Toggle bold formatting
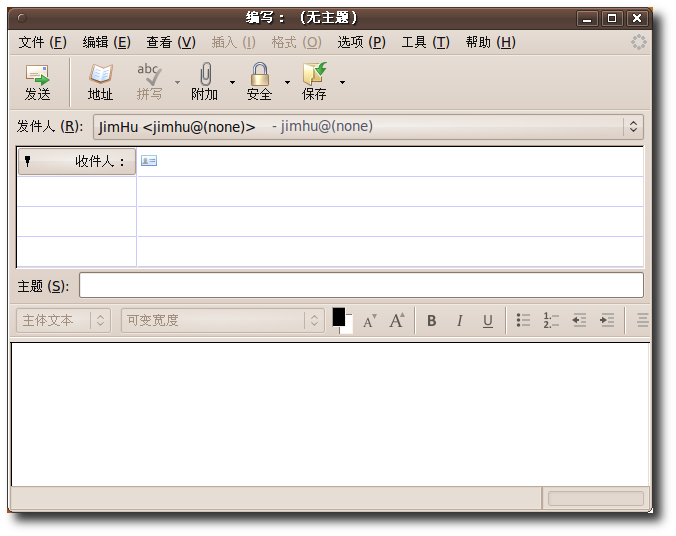Viewport: 676px width, 536px height. 431,321
